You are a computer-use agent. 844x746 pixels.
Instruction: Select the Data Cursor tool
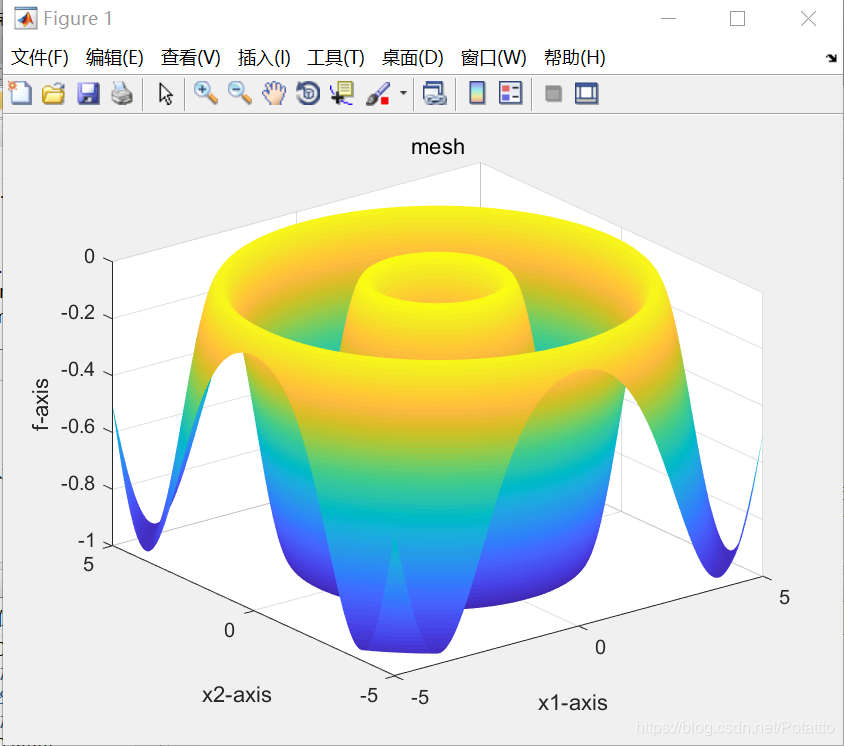pos(342,93)
